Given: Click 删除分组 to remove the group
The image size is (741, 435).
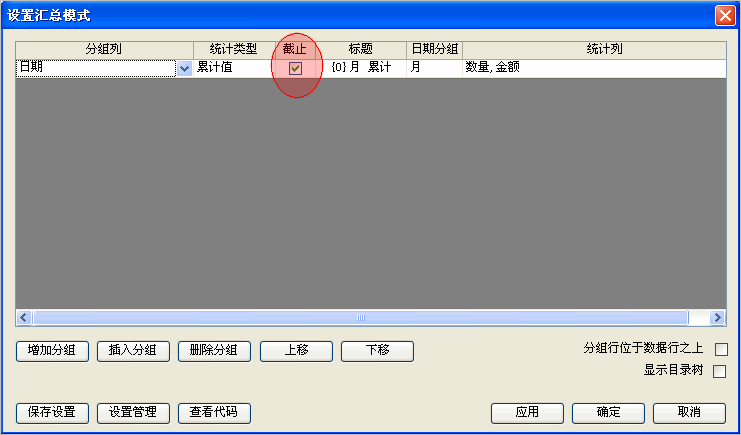Looking at the screenshot, I should click(214, 351).
